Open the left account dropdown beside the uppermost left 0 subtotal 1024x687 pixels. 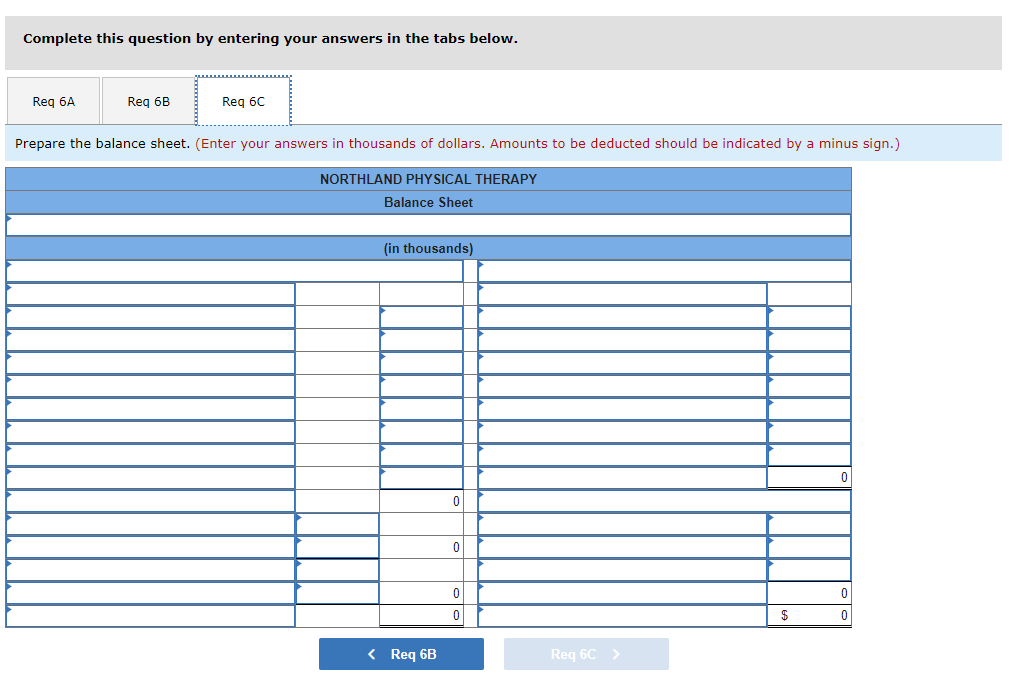(151, 501)
